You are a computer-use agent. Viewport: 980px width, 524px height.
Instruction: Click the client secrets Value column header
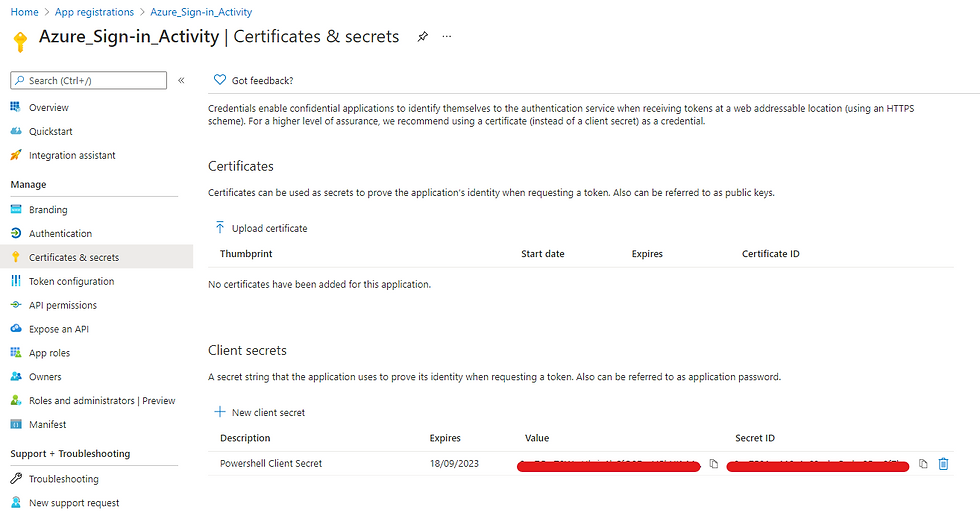[537, 438]
